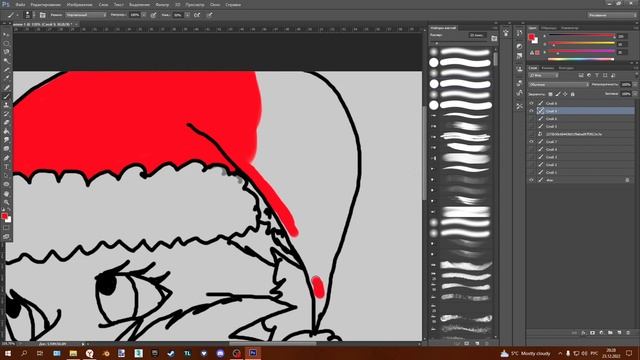The width and height of the screenshot is (640, 360).
Task: Open flow value dropdown arrow
Action: pos(187,15)
